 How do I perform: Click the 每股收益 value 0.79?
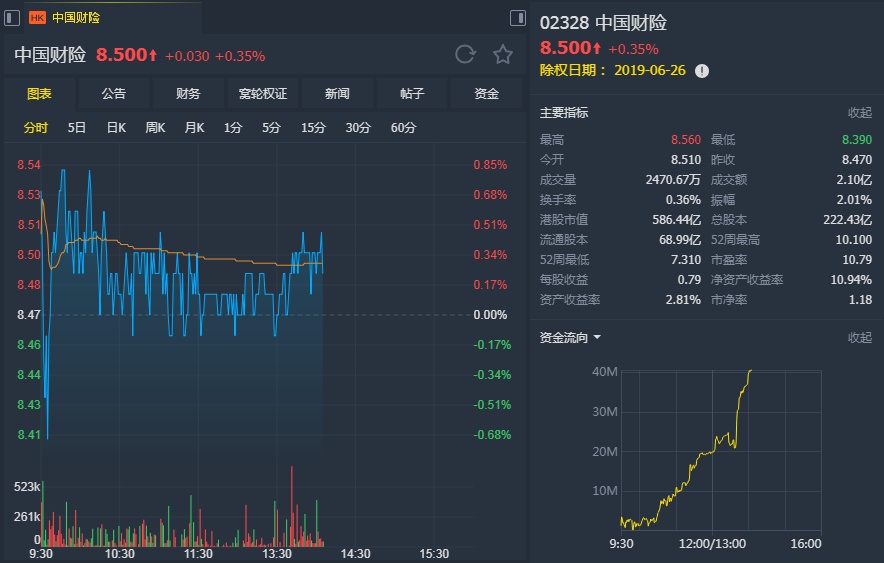pyautogui.click(x=689, y=280)
